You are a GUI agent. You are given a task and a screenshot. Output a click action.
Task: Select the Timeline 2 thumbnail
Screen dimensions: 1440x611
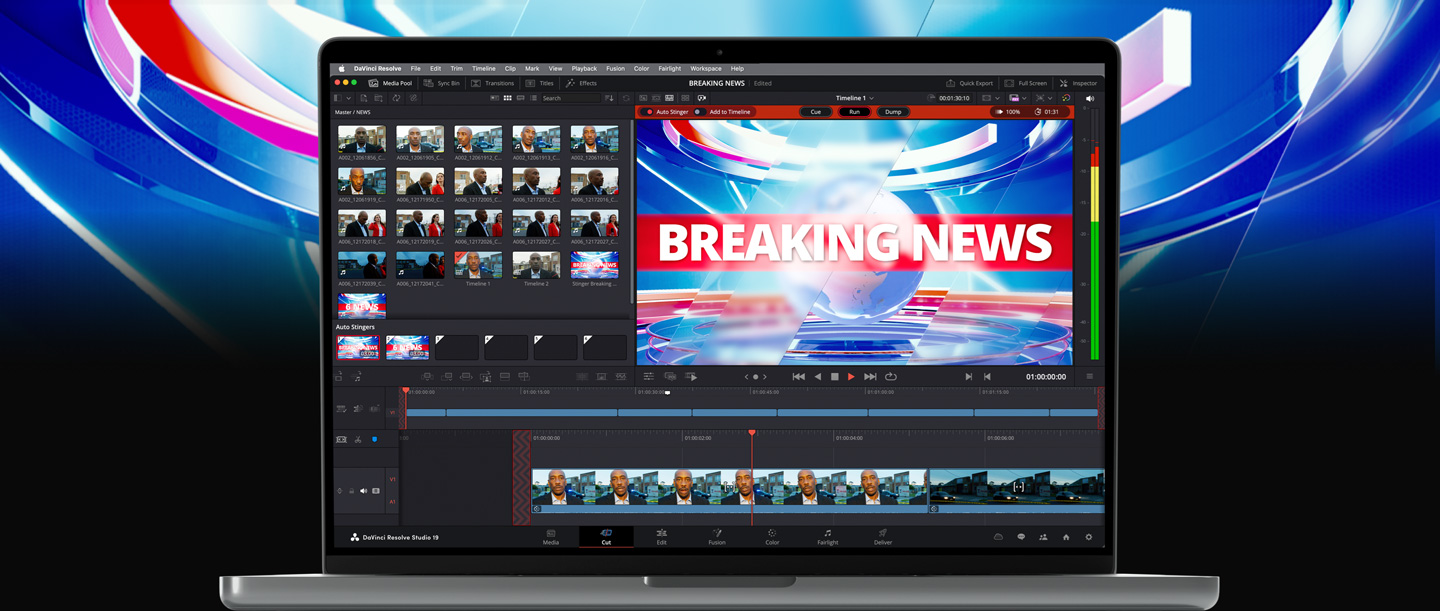coord(536,265)
